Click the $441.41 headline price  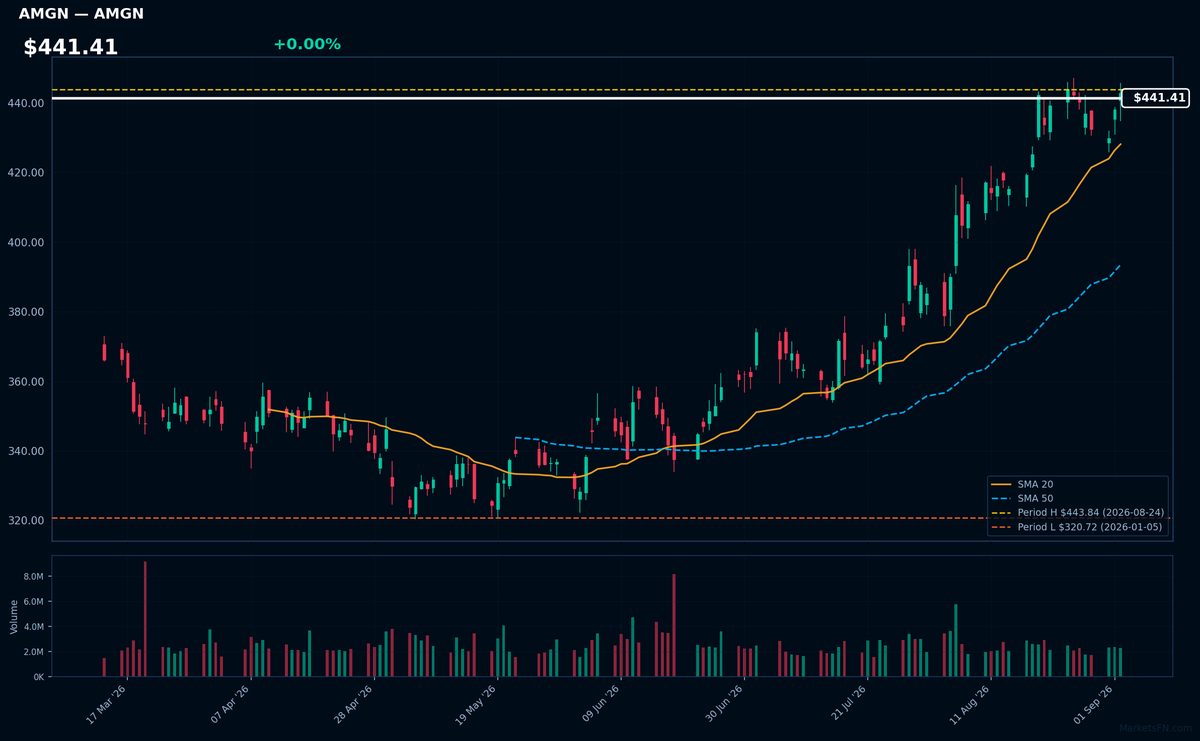tap(71, 47)
